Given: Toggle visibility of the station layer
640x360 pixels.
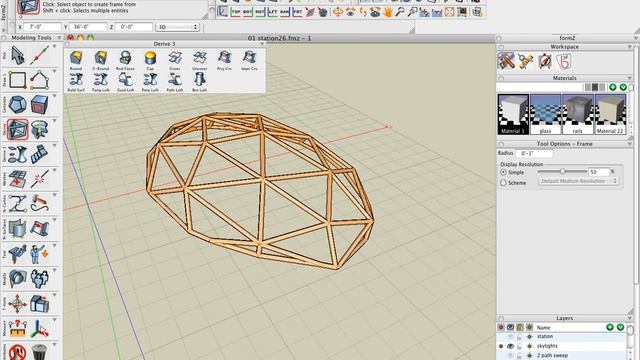Looking at the screenshot, I should click(510, 337).
